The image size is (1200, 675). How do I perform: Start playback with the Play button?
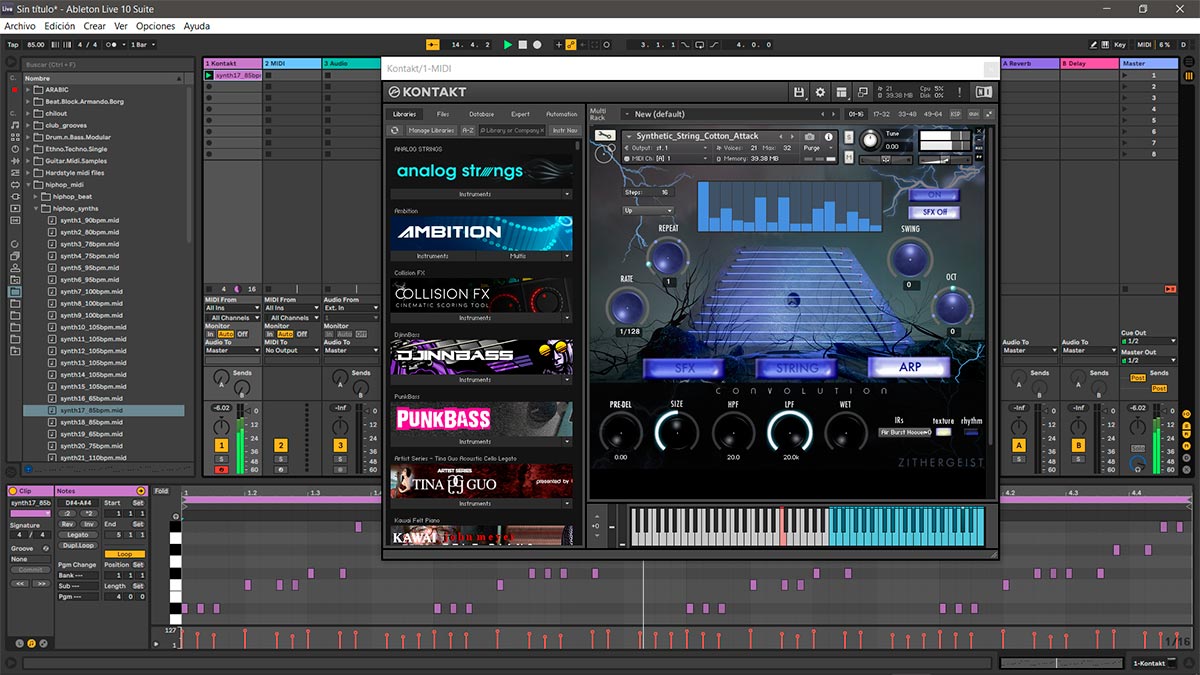pyautogui.click(x=508, y=45)
